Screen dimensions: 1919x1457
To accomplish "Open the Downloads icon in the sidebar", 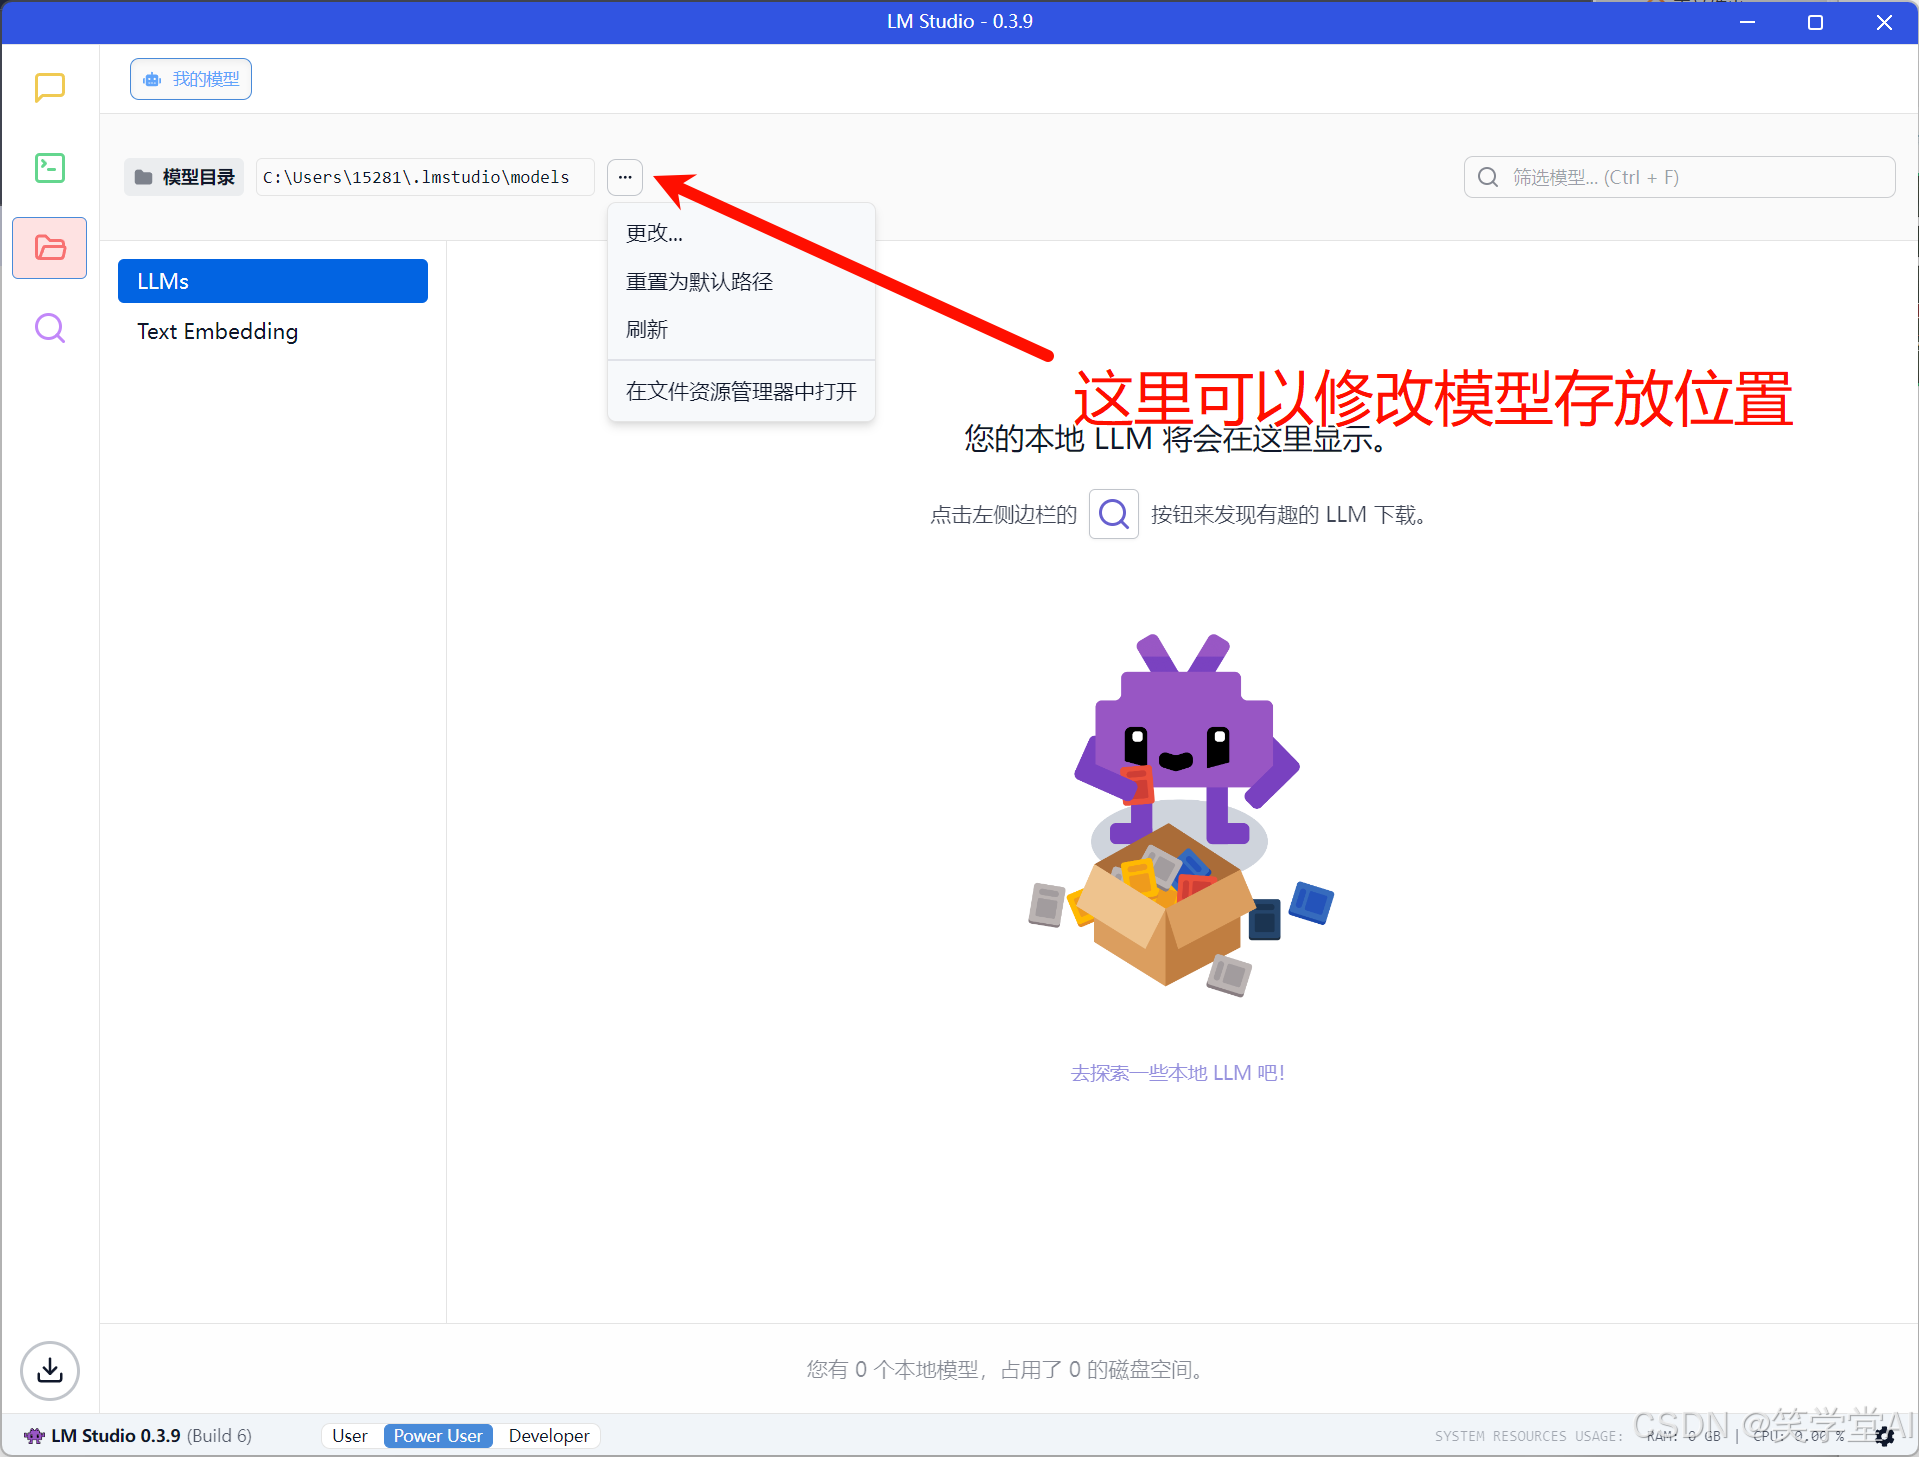I will (x=50, y=1370).
